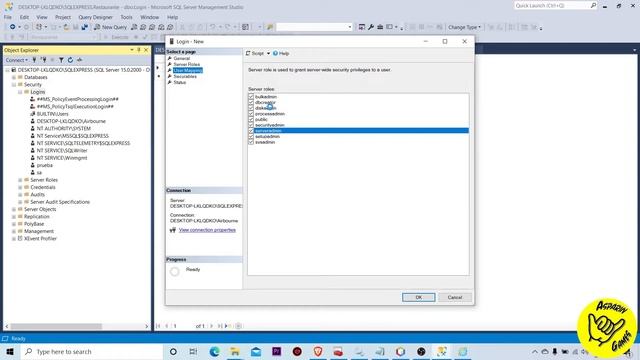Image resolution: width=640 pixels, height=360 pixels.
Task: Toggle the sysadmin server role checkbox
Action: [251, 142]
